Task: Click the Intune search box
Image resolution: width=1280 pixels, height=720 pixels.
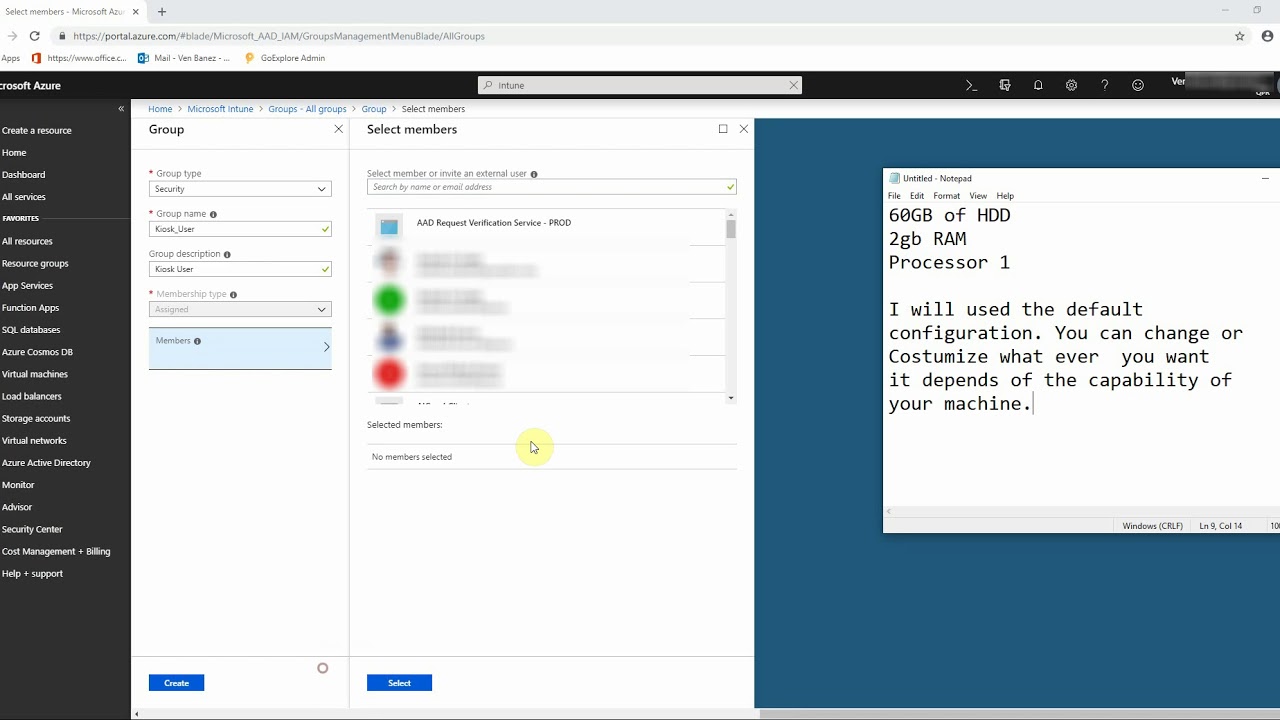Action: tap(639, 85)
